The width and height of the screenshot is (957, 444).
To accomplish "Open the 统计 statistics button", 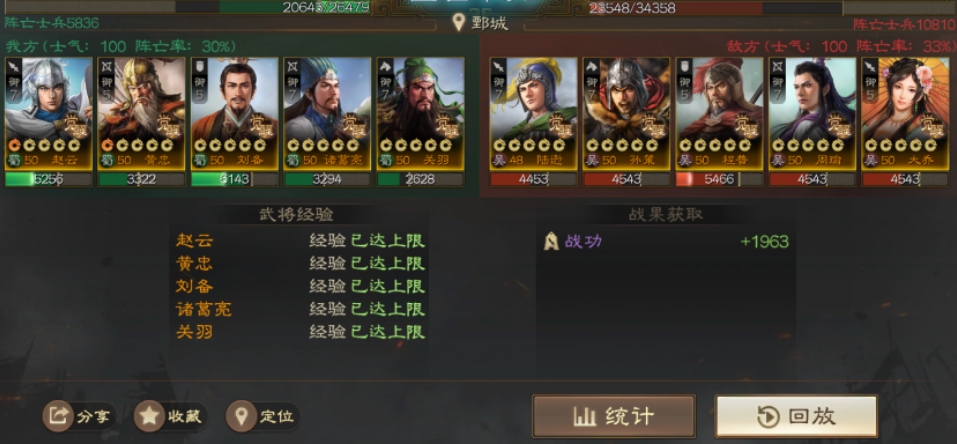I will 614,417.
